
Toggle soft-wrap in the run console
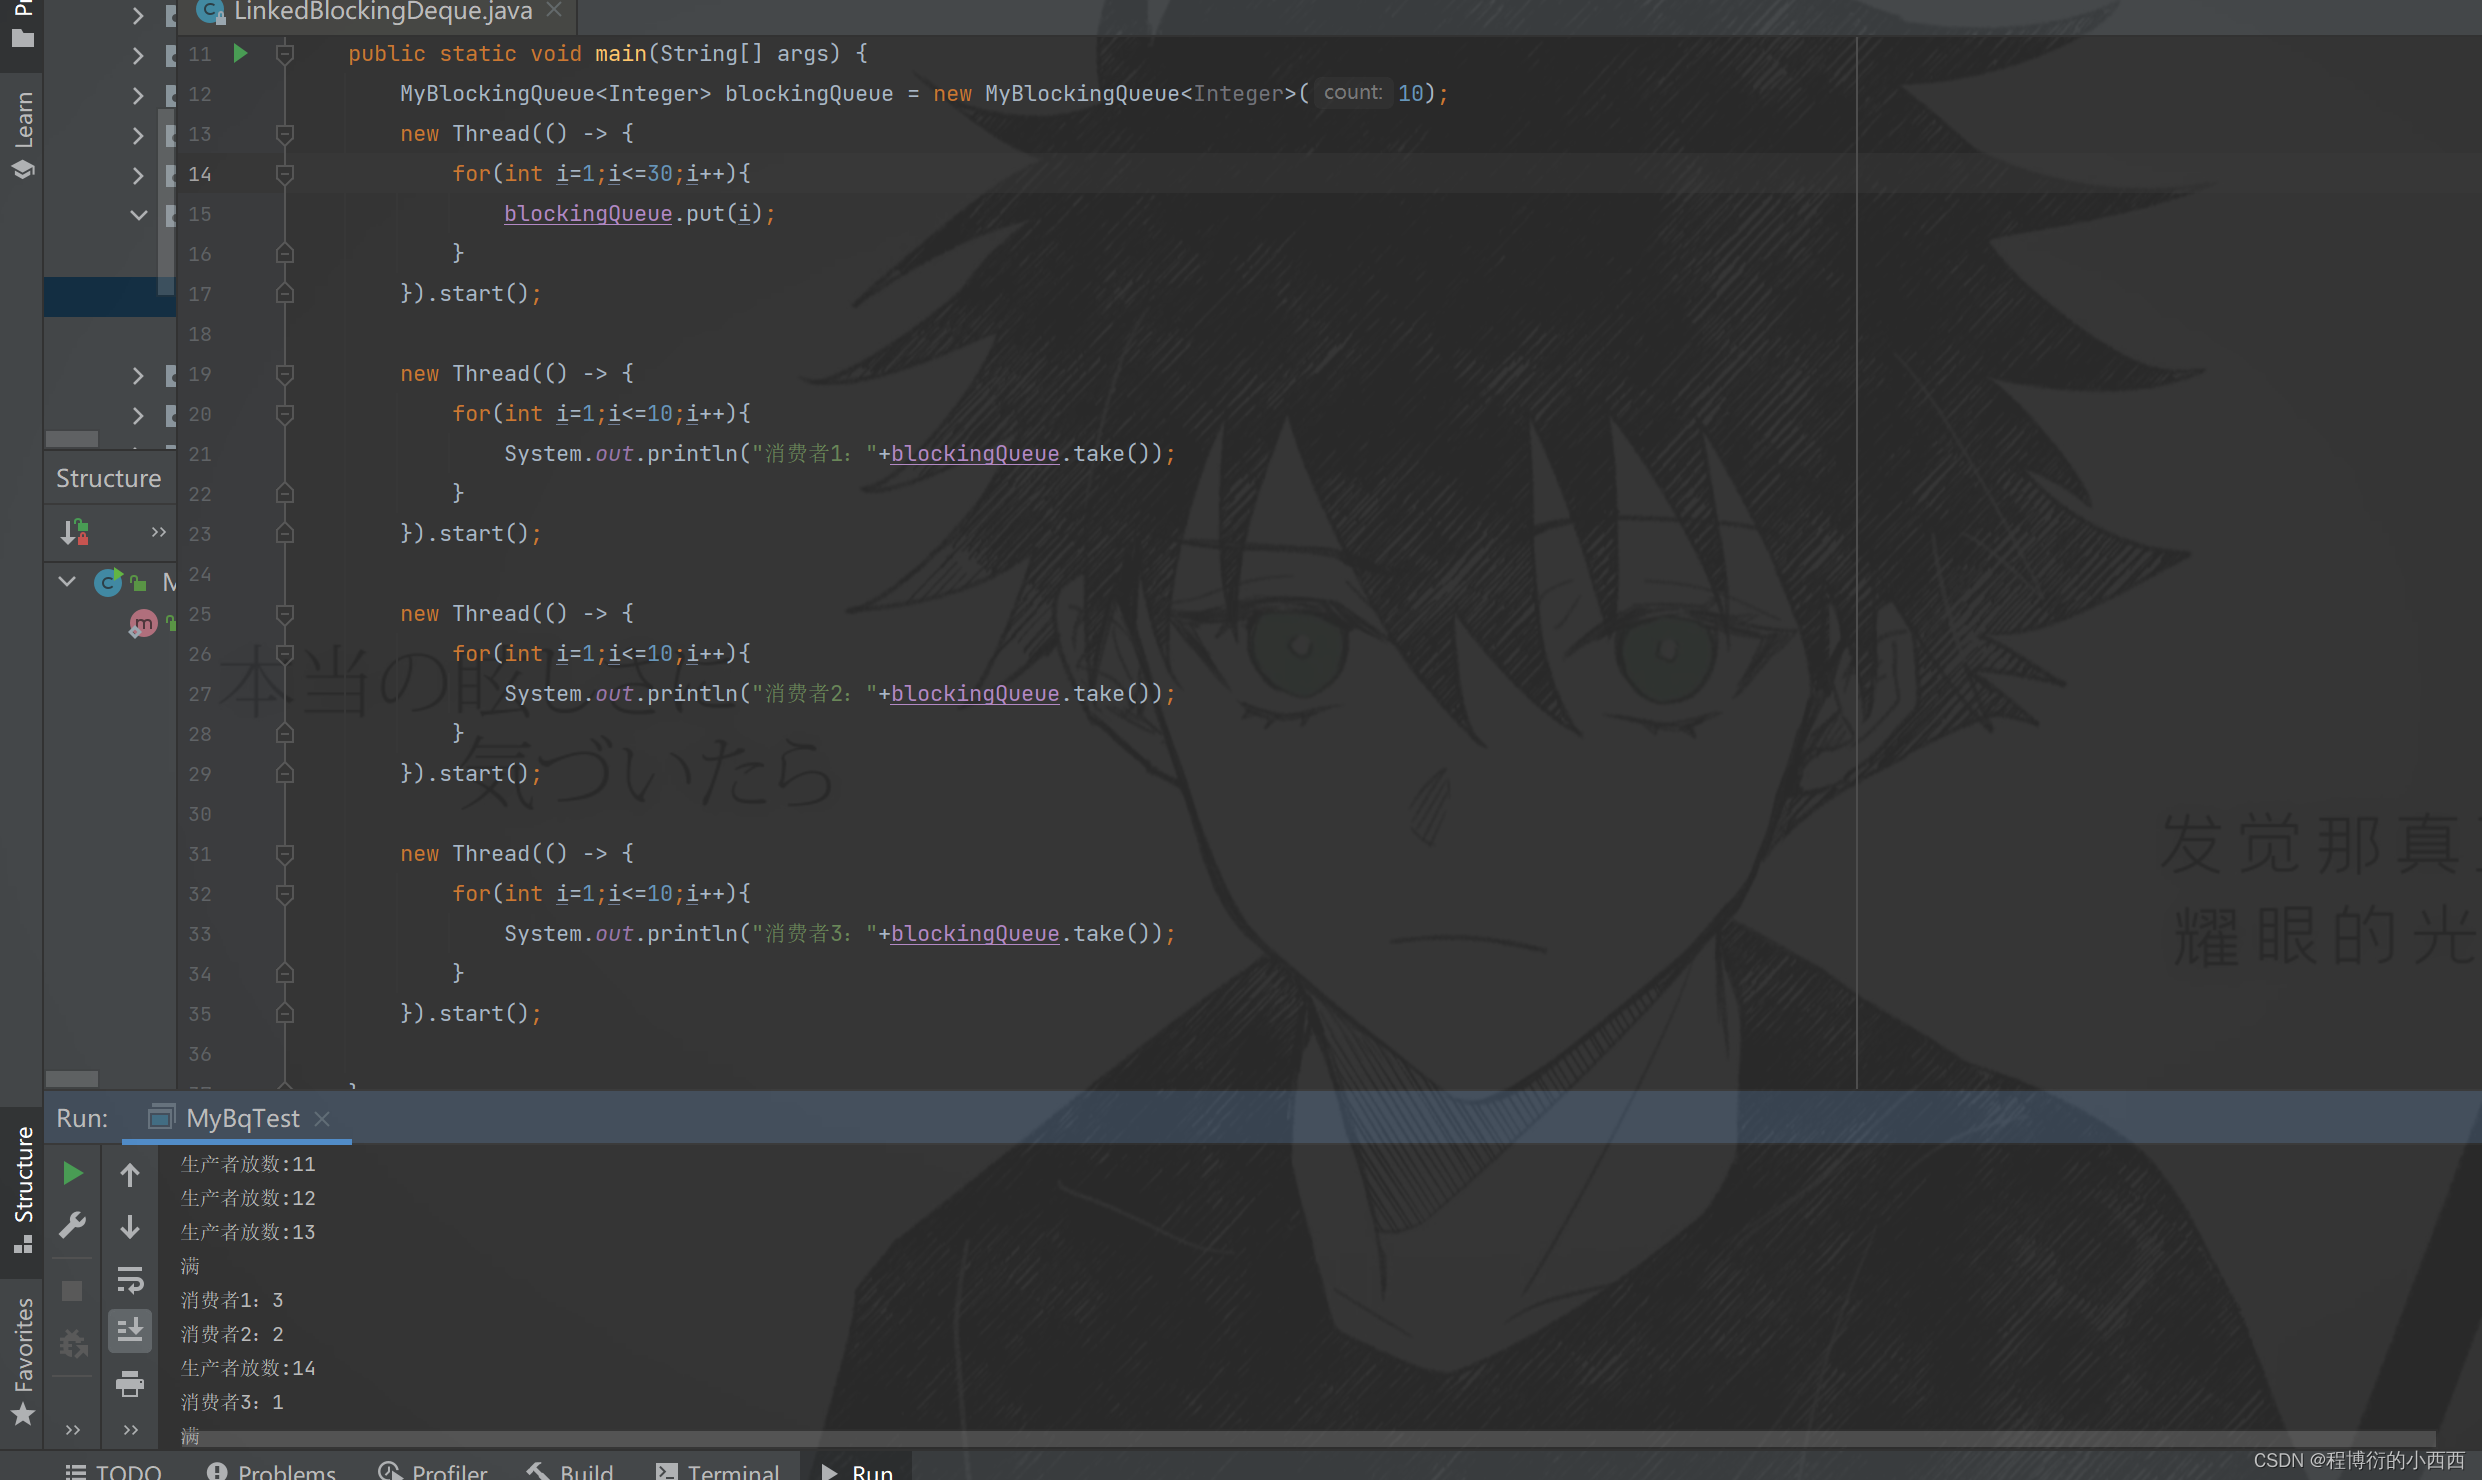click(x=130, y=1279)
